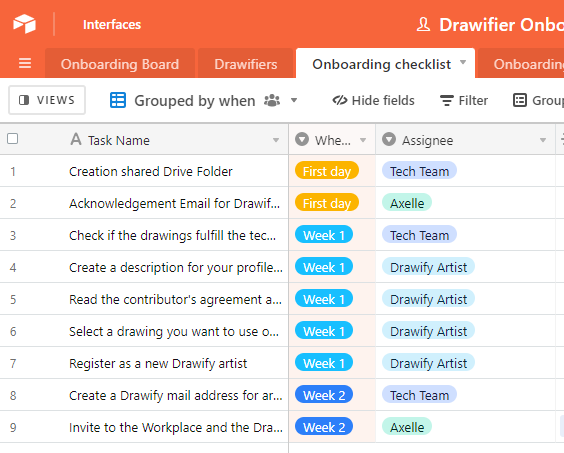This screenshot has width=564, height=453.
Task: Click the Airtable box logo
Action: (24, 24)
